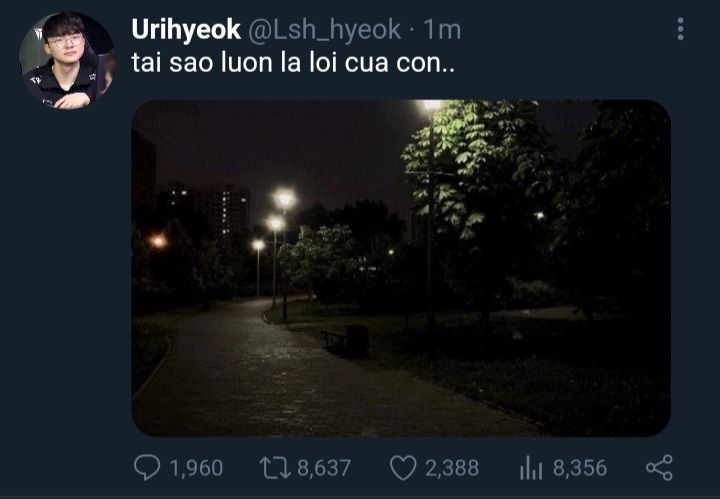Open the @Lsh_hyeok handle link
720x499 pixels.
(x=325, y=30)
